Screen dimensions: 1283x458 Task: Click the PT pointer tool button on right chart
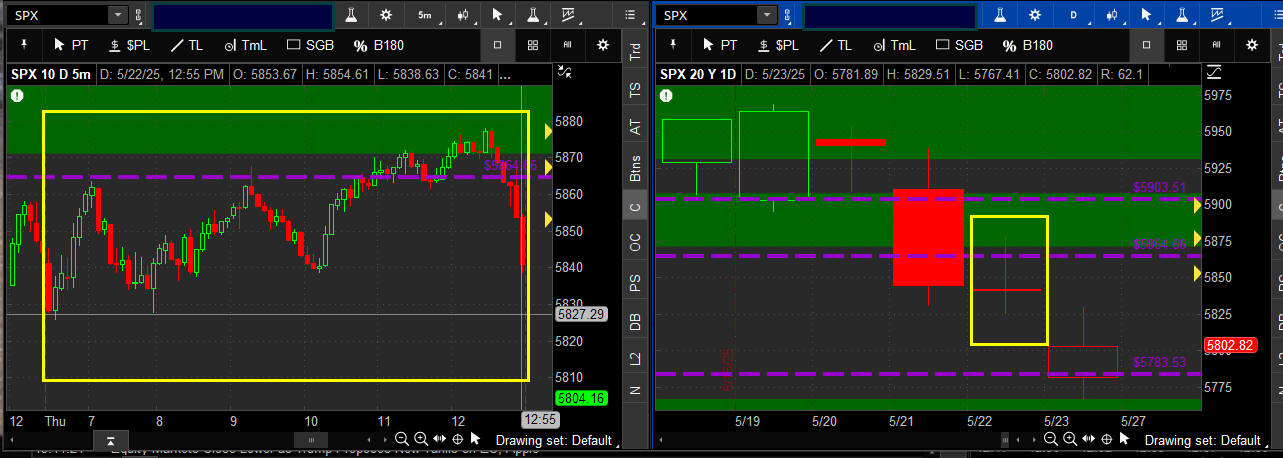[x=719, y=45]
